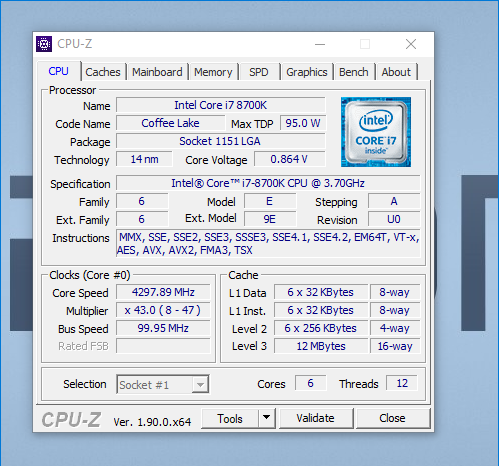Click the Intel Core i7 logo badge
Screen dimensions: 499x466
click(x=376, y=132)
